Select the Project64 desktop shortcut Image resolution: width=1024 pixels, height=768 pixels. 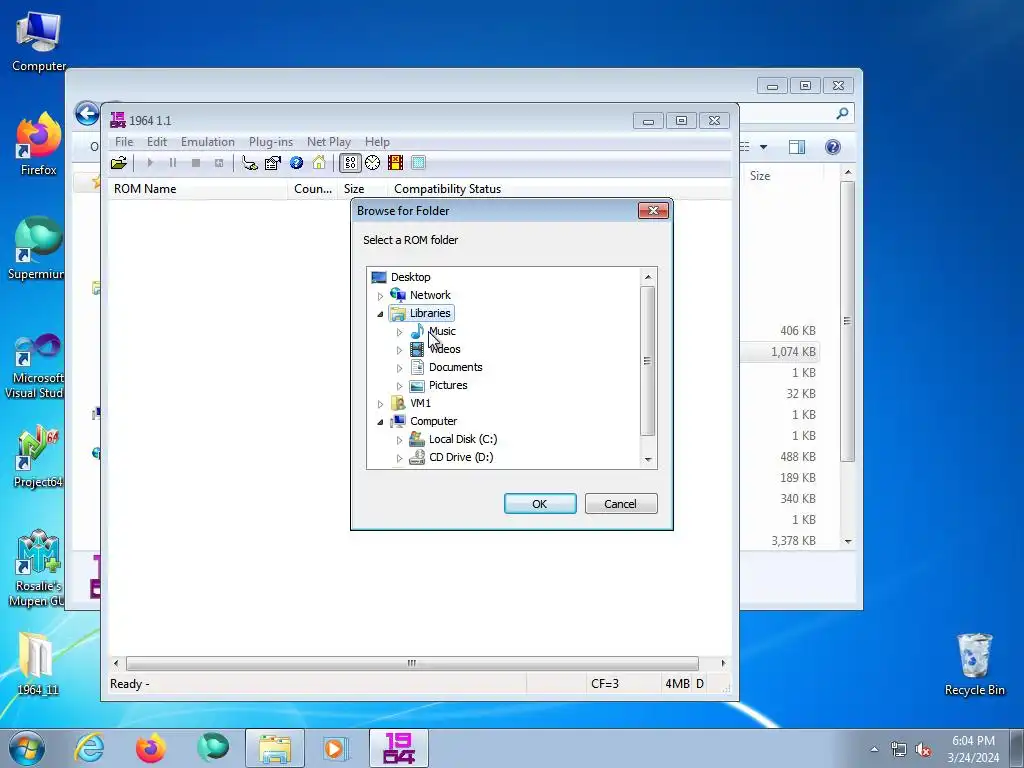pyautogui.click(x=38, y=456)
